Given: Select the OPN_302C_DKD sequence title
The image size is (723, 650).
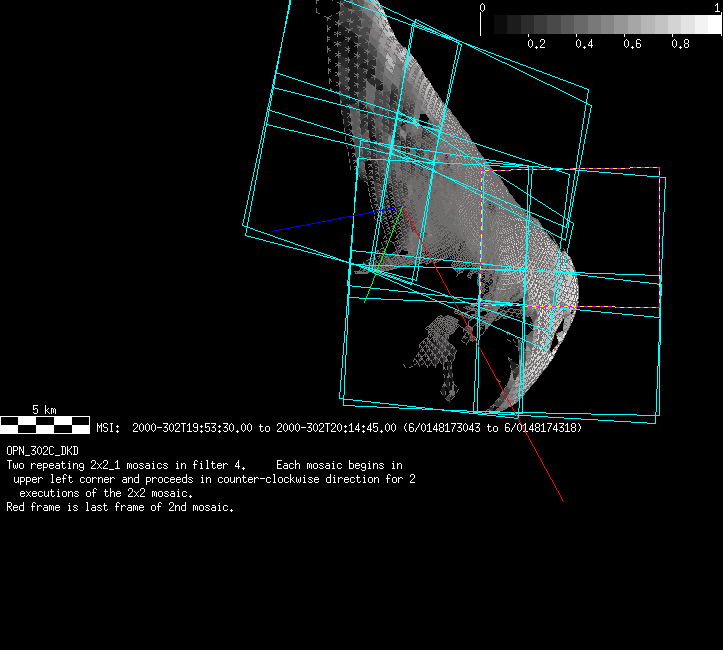Looking at the screenshot, I should pos(42,451).
